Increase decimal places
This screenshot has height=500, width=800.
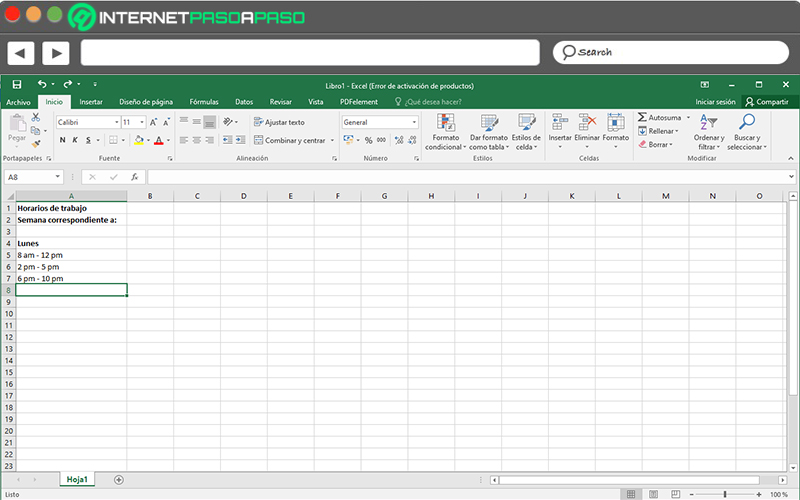399,140
